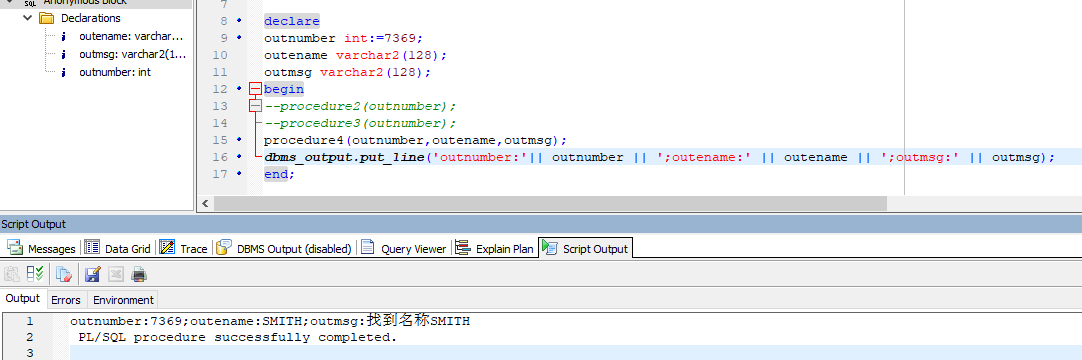Open the Data Grid tab

(x=117, y=248)
